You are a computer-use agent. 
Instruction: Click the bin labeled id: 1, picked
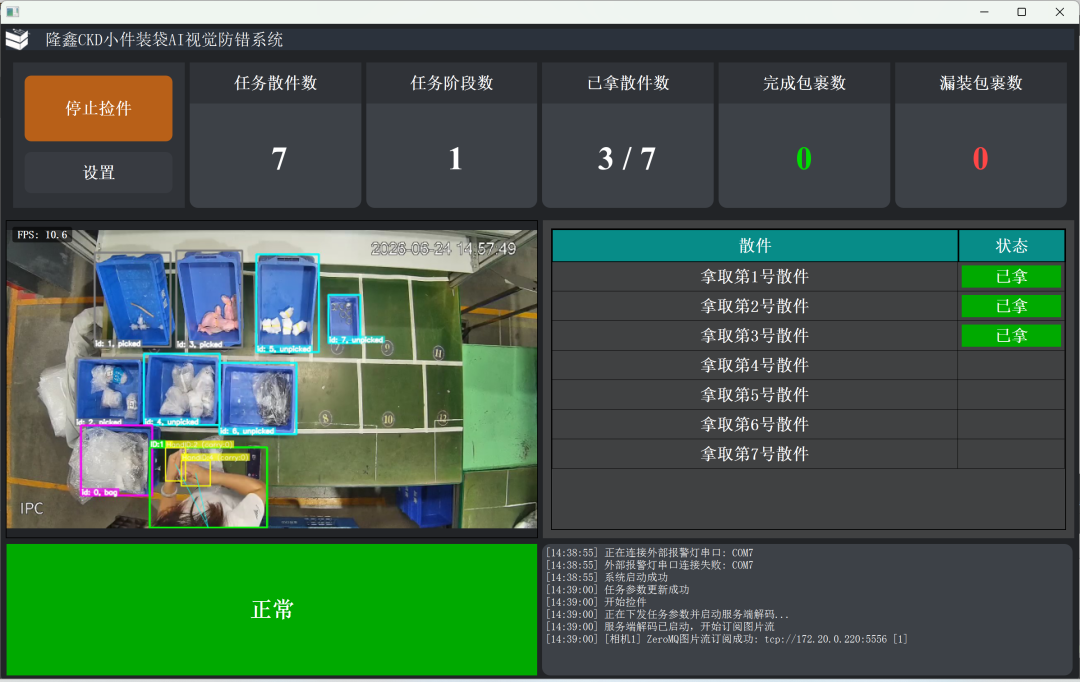pos(133,300)
